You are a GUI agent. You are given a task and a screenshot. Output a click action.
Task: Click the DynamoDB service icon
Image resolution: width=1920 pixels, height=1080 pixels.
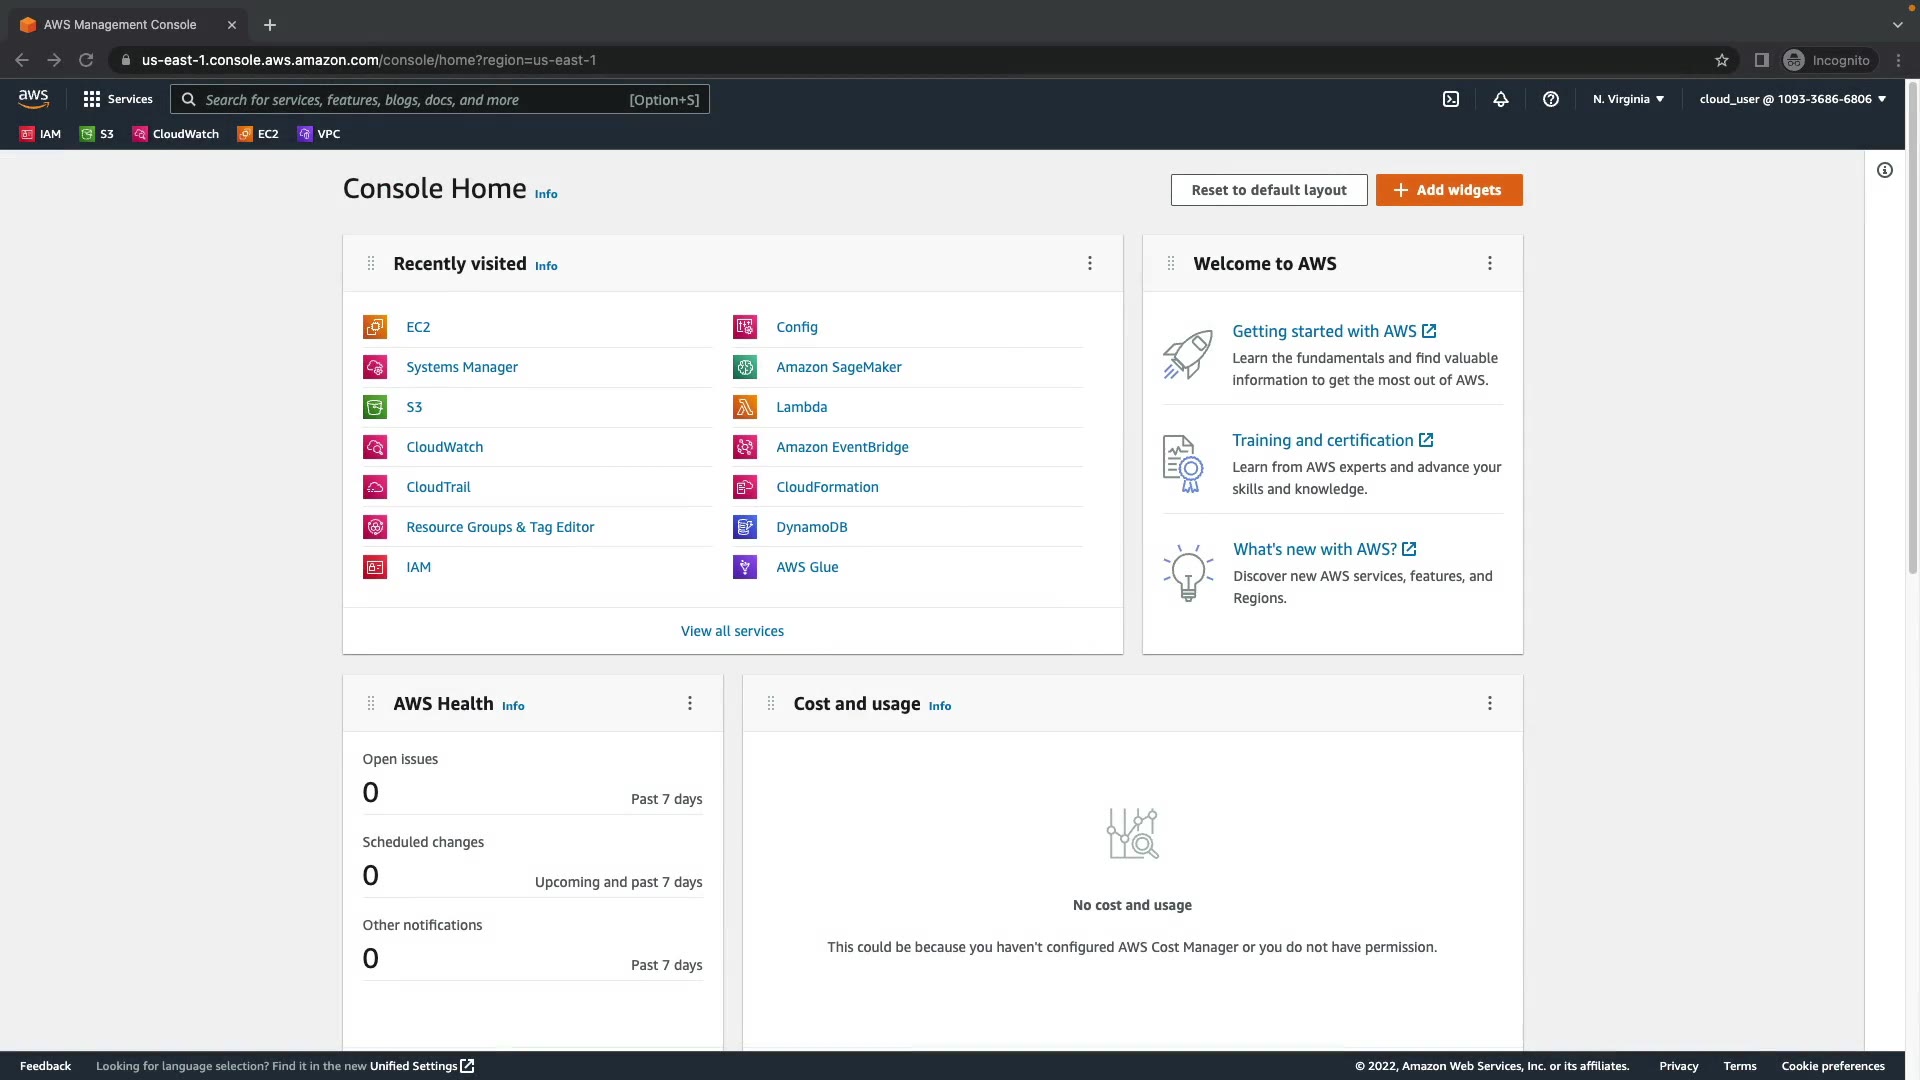745,527
